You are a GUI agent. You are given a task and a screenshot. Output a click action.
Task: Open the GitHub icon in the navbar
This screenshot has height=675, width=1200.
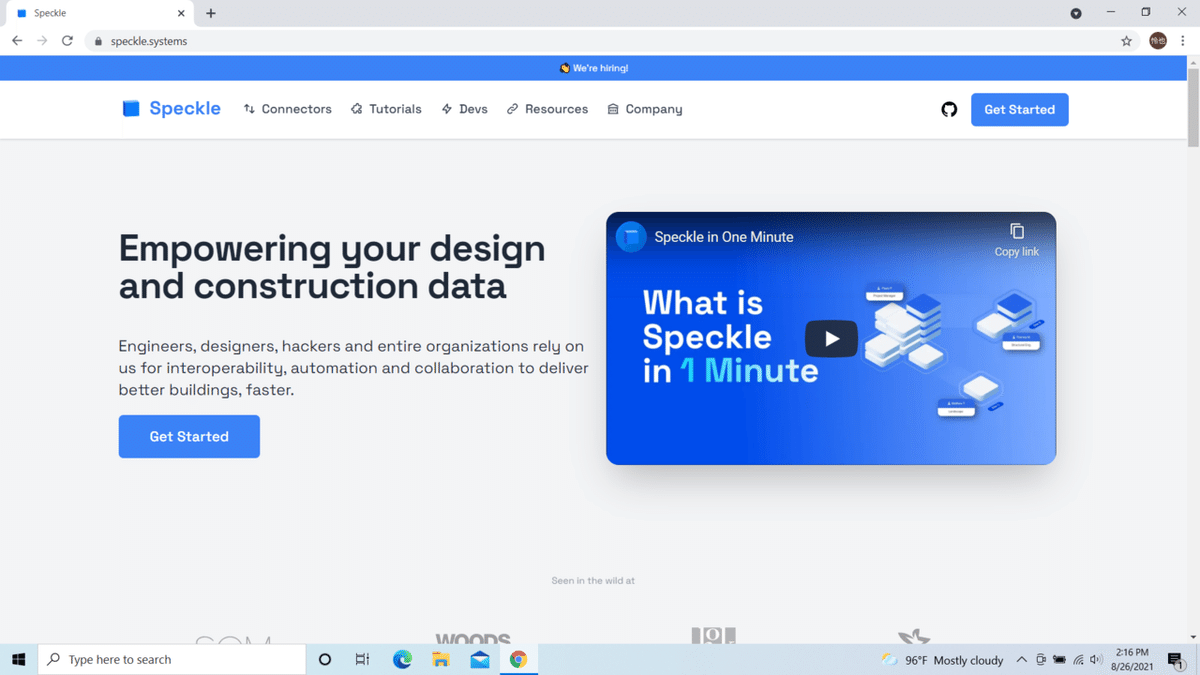pyautogui.click(x=949, y=110)
